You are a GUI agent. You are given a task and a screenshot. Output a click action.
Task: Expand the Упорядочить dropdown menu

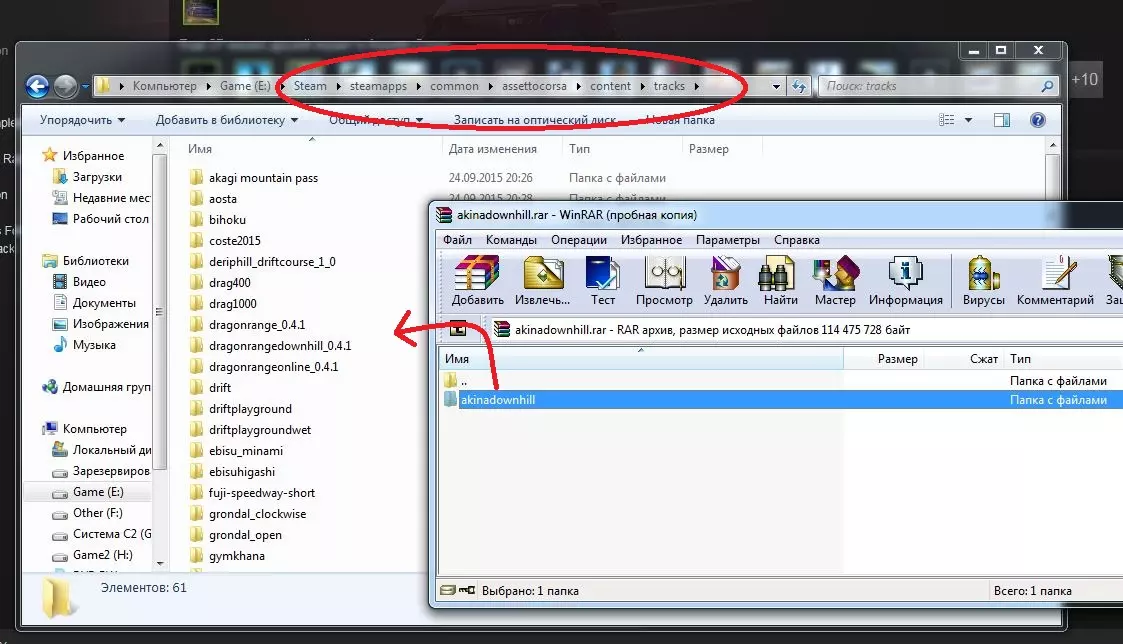[82, 120]
